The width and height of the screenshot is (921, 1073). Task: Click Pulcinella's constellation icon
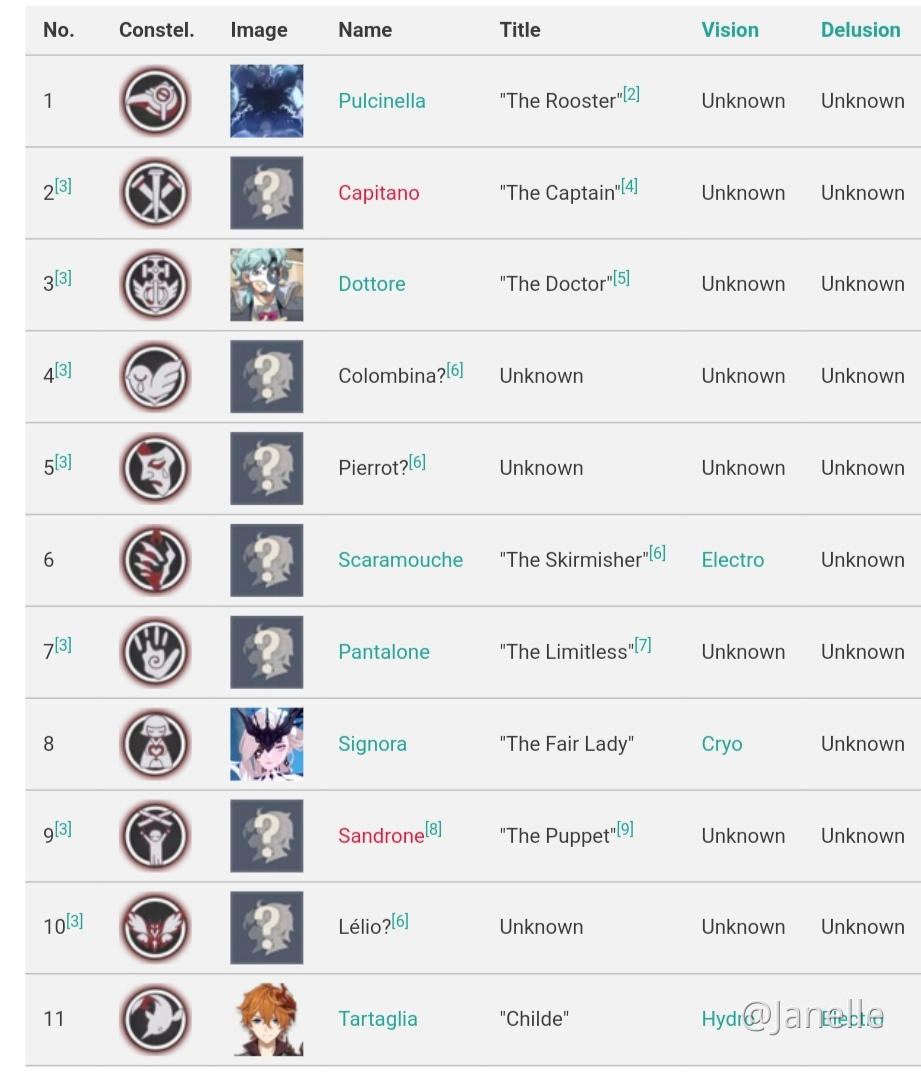(x=155, y=101)
